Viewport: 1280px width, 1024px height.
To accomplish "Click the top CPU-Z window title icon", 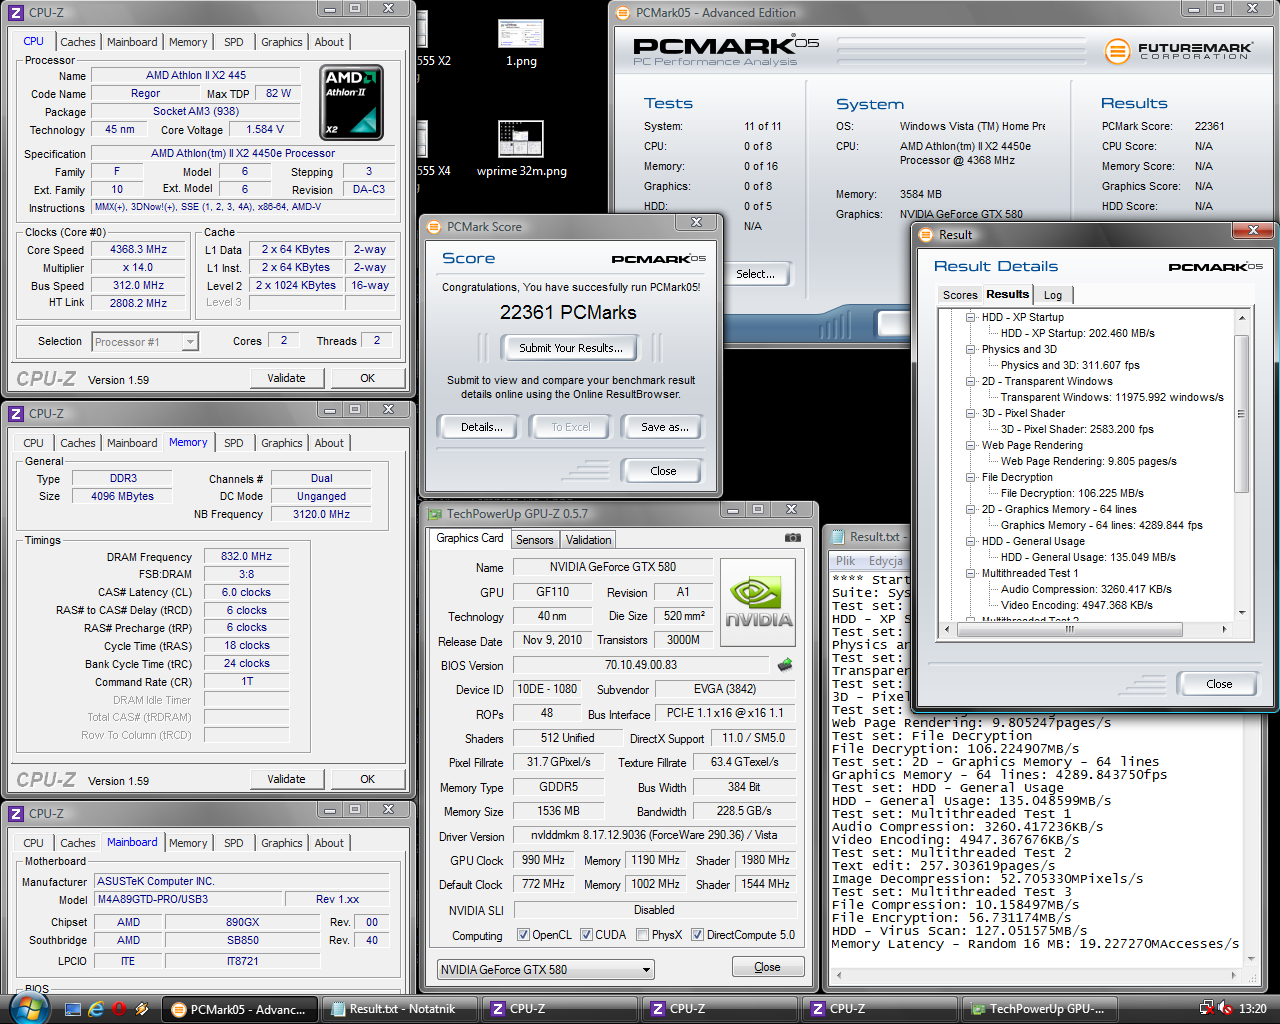I will point(16,13).
